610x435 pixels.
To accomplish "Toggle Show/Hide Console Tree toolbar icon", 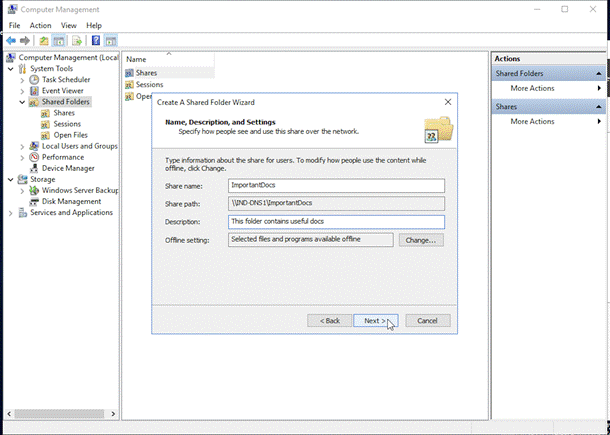I will pyautogui.click(x=59, y=40).
